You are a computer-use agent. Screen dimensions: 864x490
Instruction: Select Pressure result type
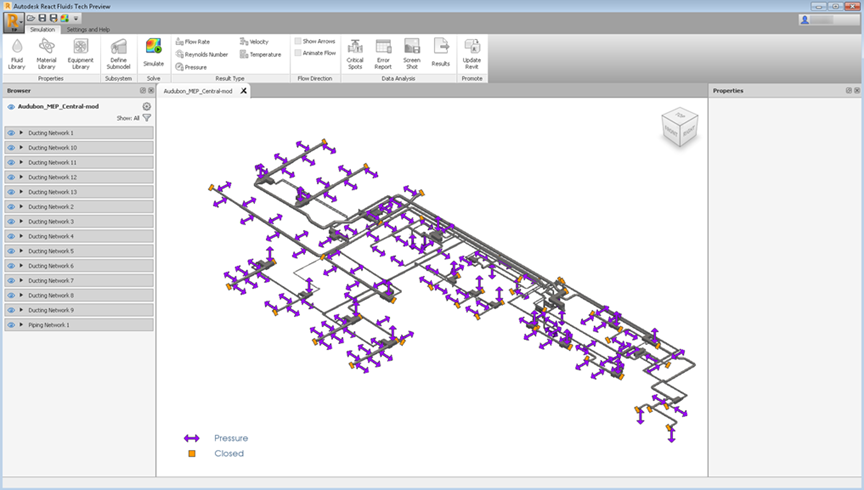point(191,67)
